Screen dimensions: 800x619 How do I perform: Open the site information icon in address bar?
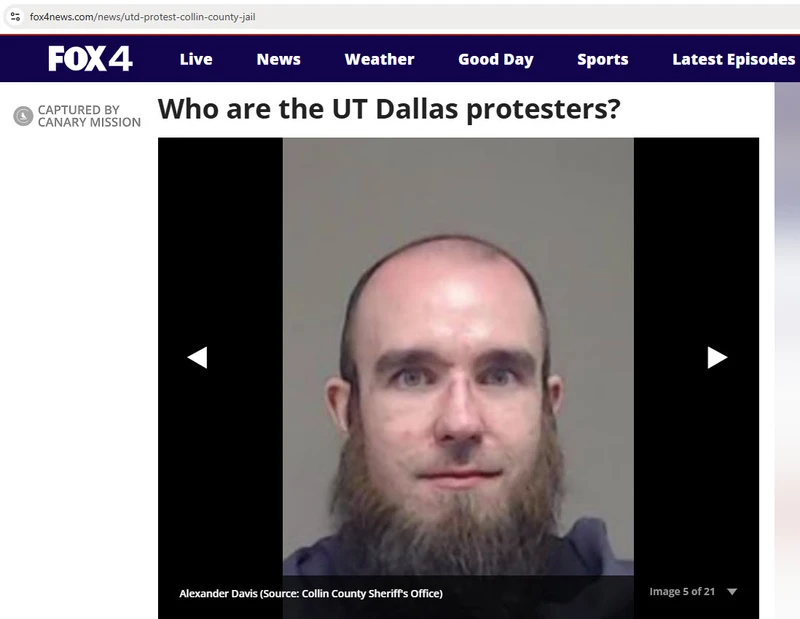pos(15,16)
